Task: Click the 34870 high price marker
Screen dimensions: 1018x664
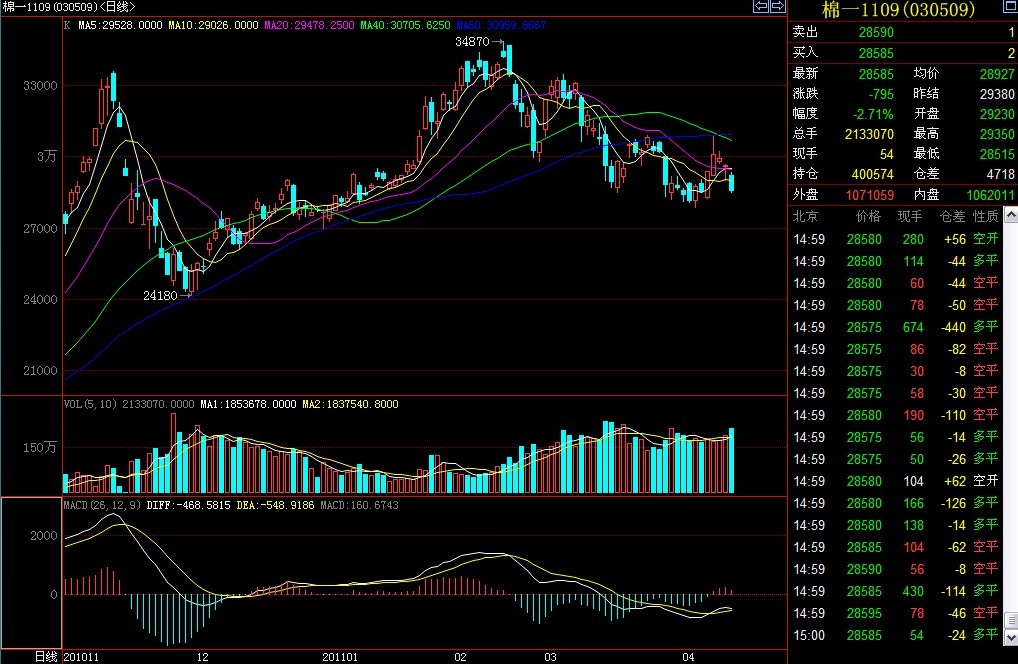Action: pyautogui.click(x=472, y=42)
